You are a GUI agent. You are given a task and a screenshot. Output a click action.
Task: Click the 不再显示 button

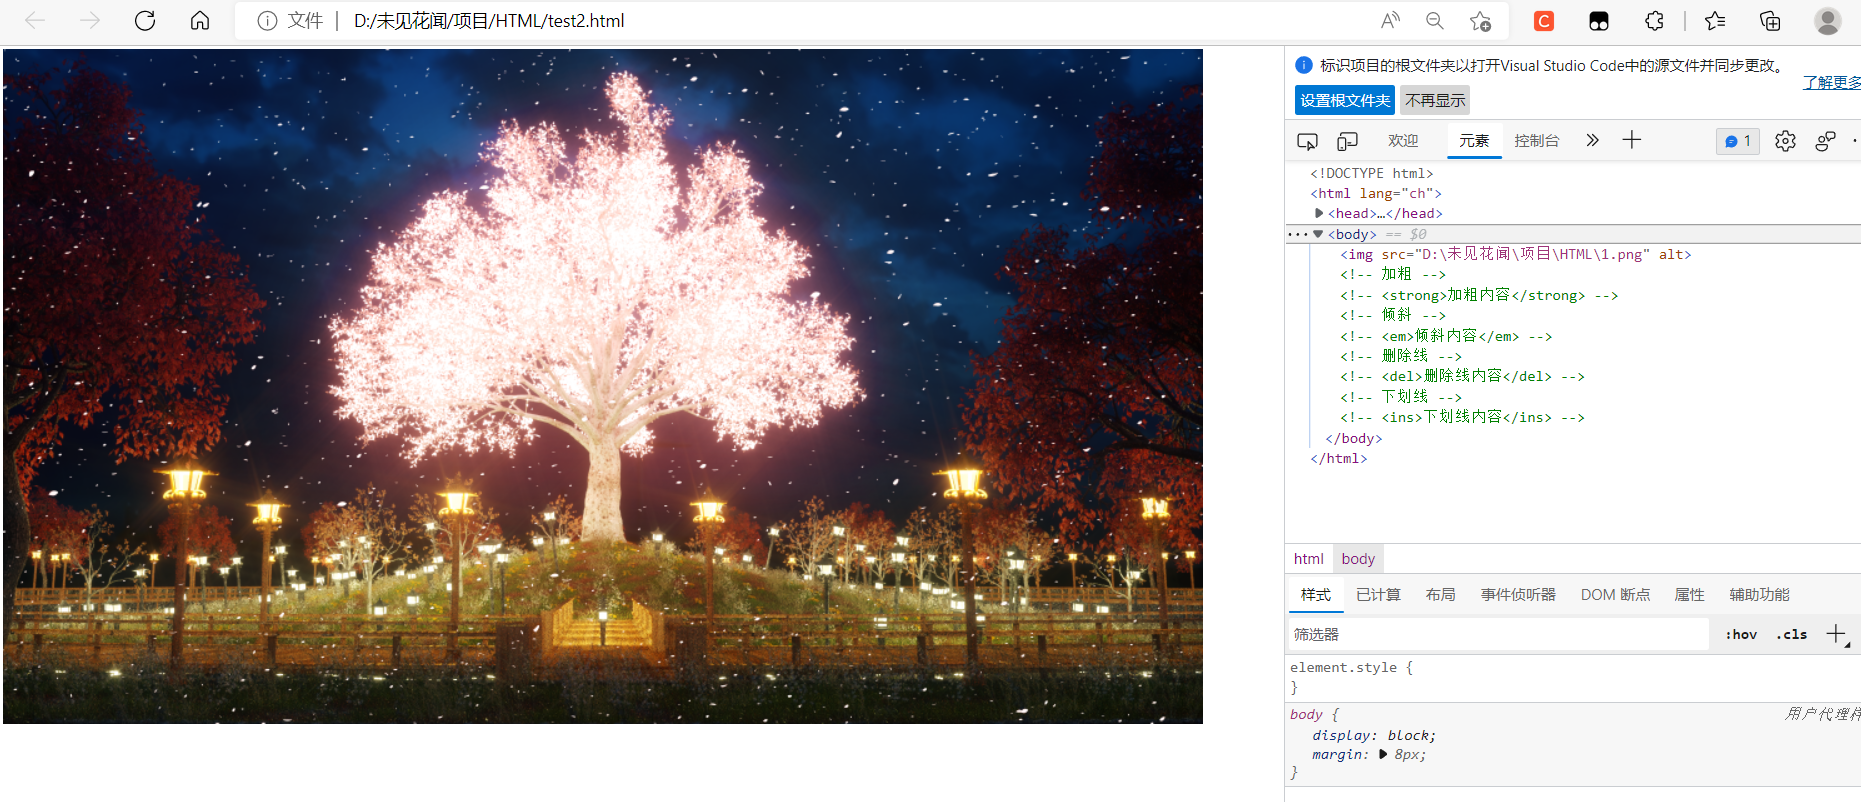(x=1435, y=100)
